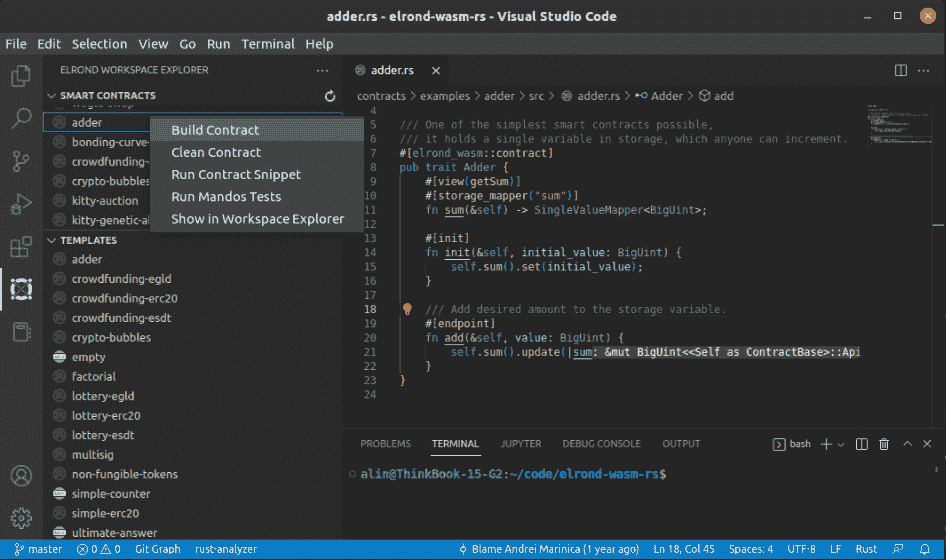
Task: Choose Show in Workspace Explorer
Action: coord(257,219)
